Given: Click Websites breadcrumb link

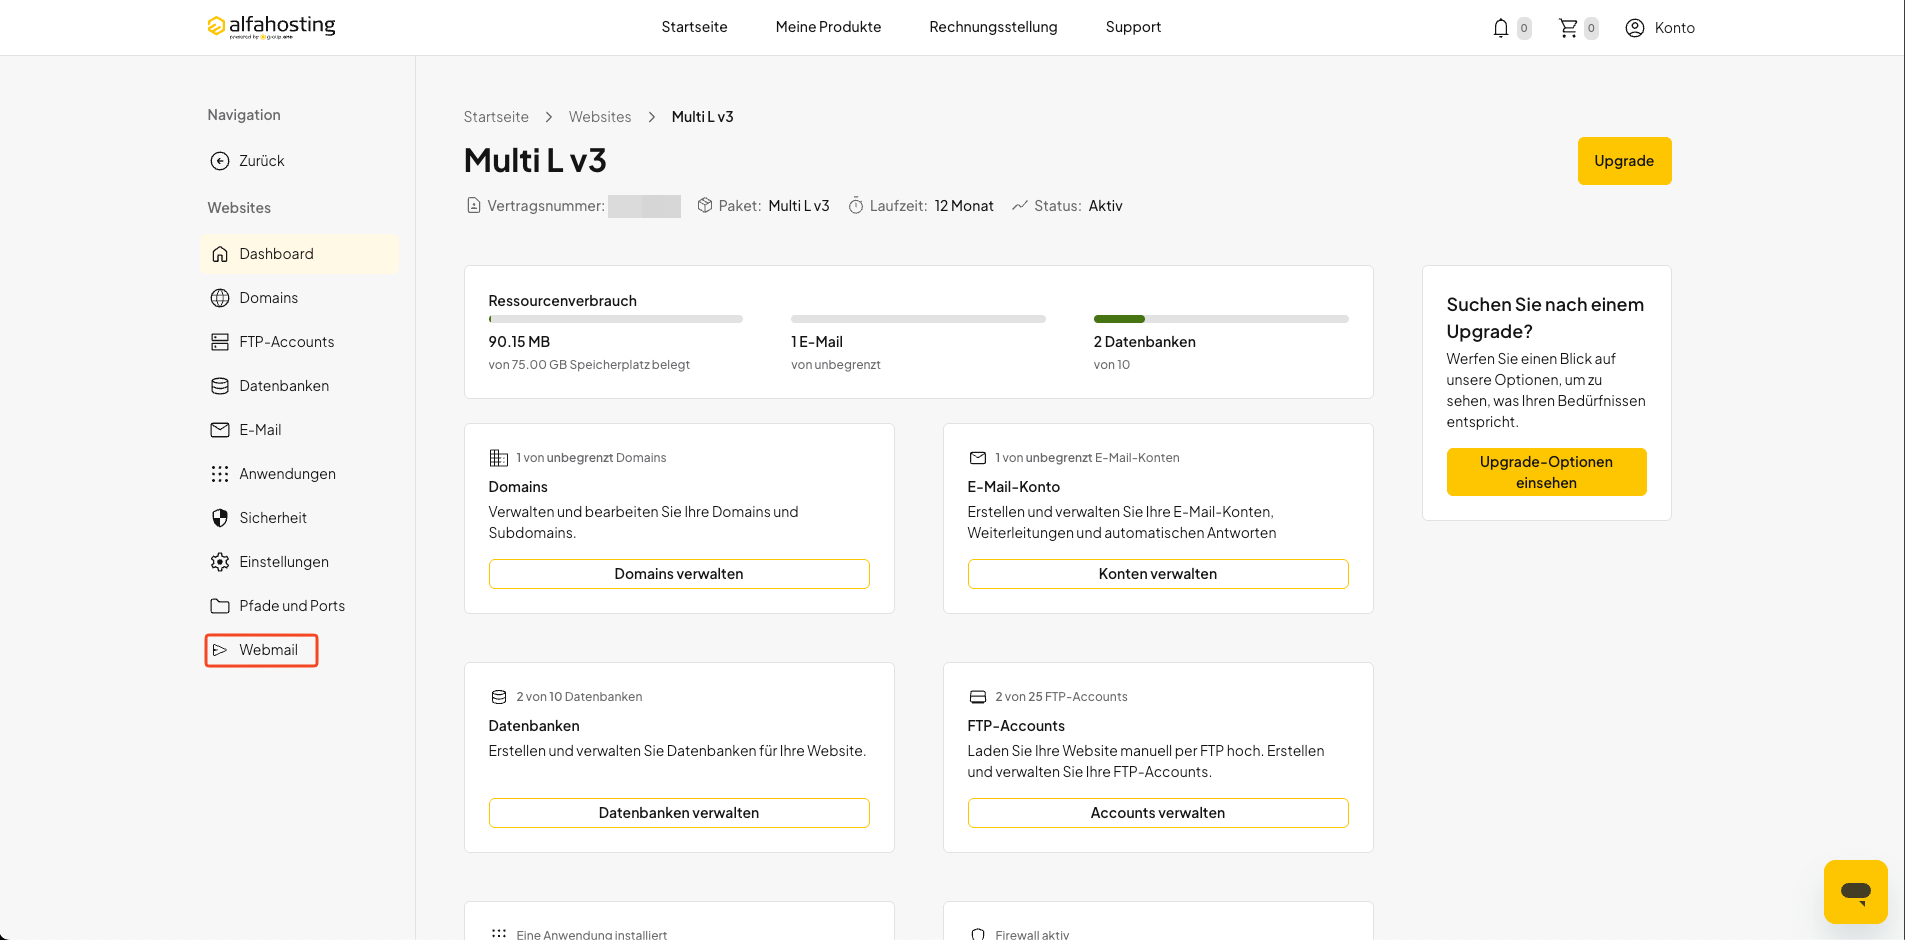Looking at the screenshot, I should pyautogui.click(x=600, y=117).
